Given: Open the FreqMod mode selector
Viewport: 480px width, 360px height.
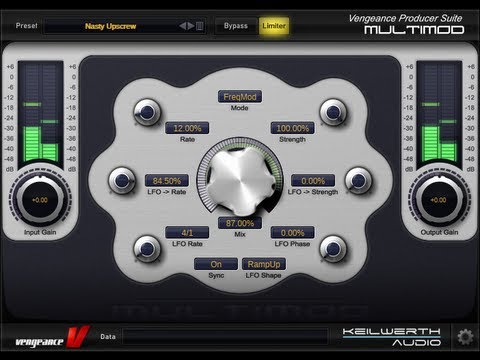Looking at the screenshot, I should pos(240,97).
